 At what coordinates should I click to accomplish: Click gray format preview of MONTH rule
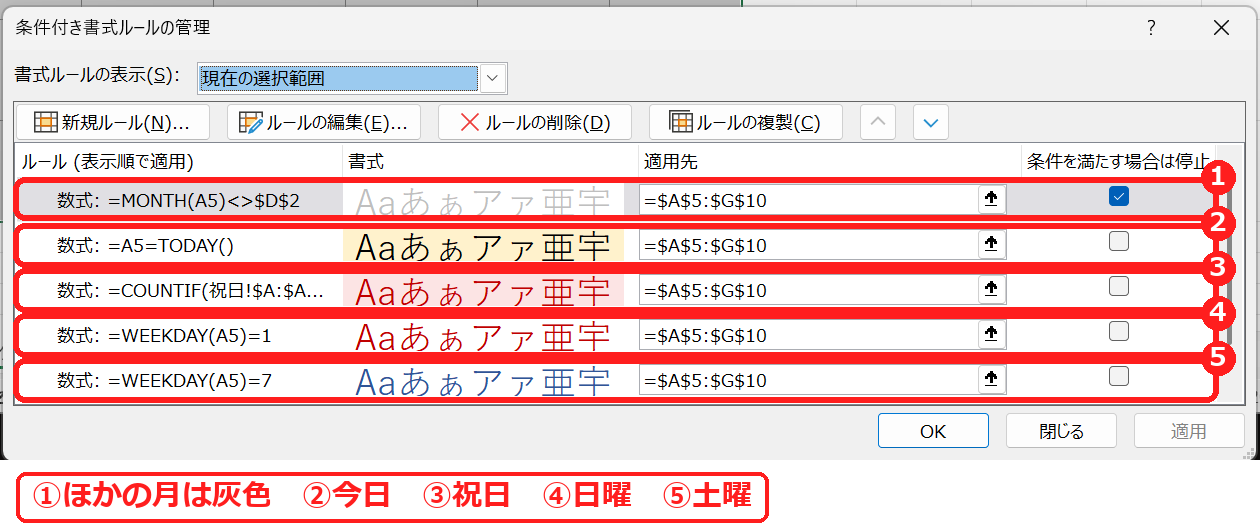pyautogui.click(x=483, y=200)
